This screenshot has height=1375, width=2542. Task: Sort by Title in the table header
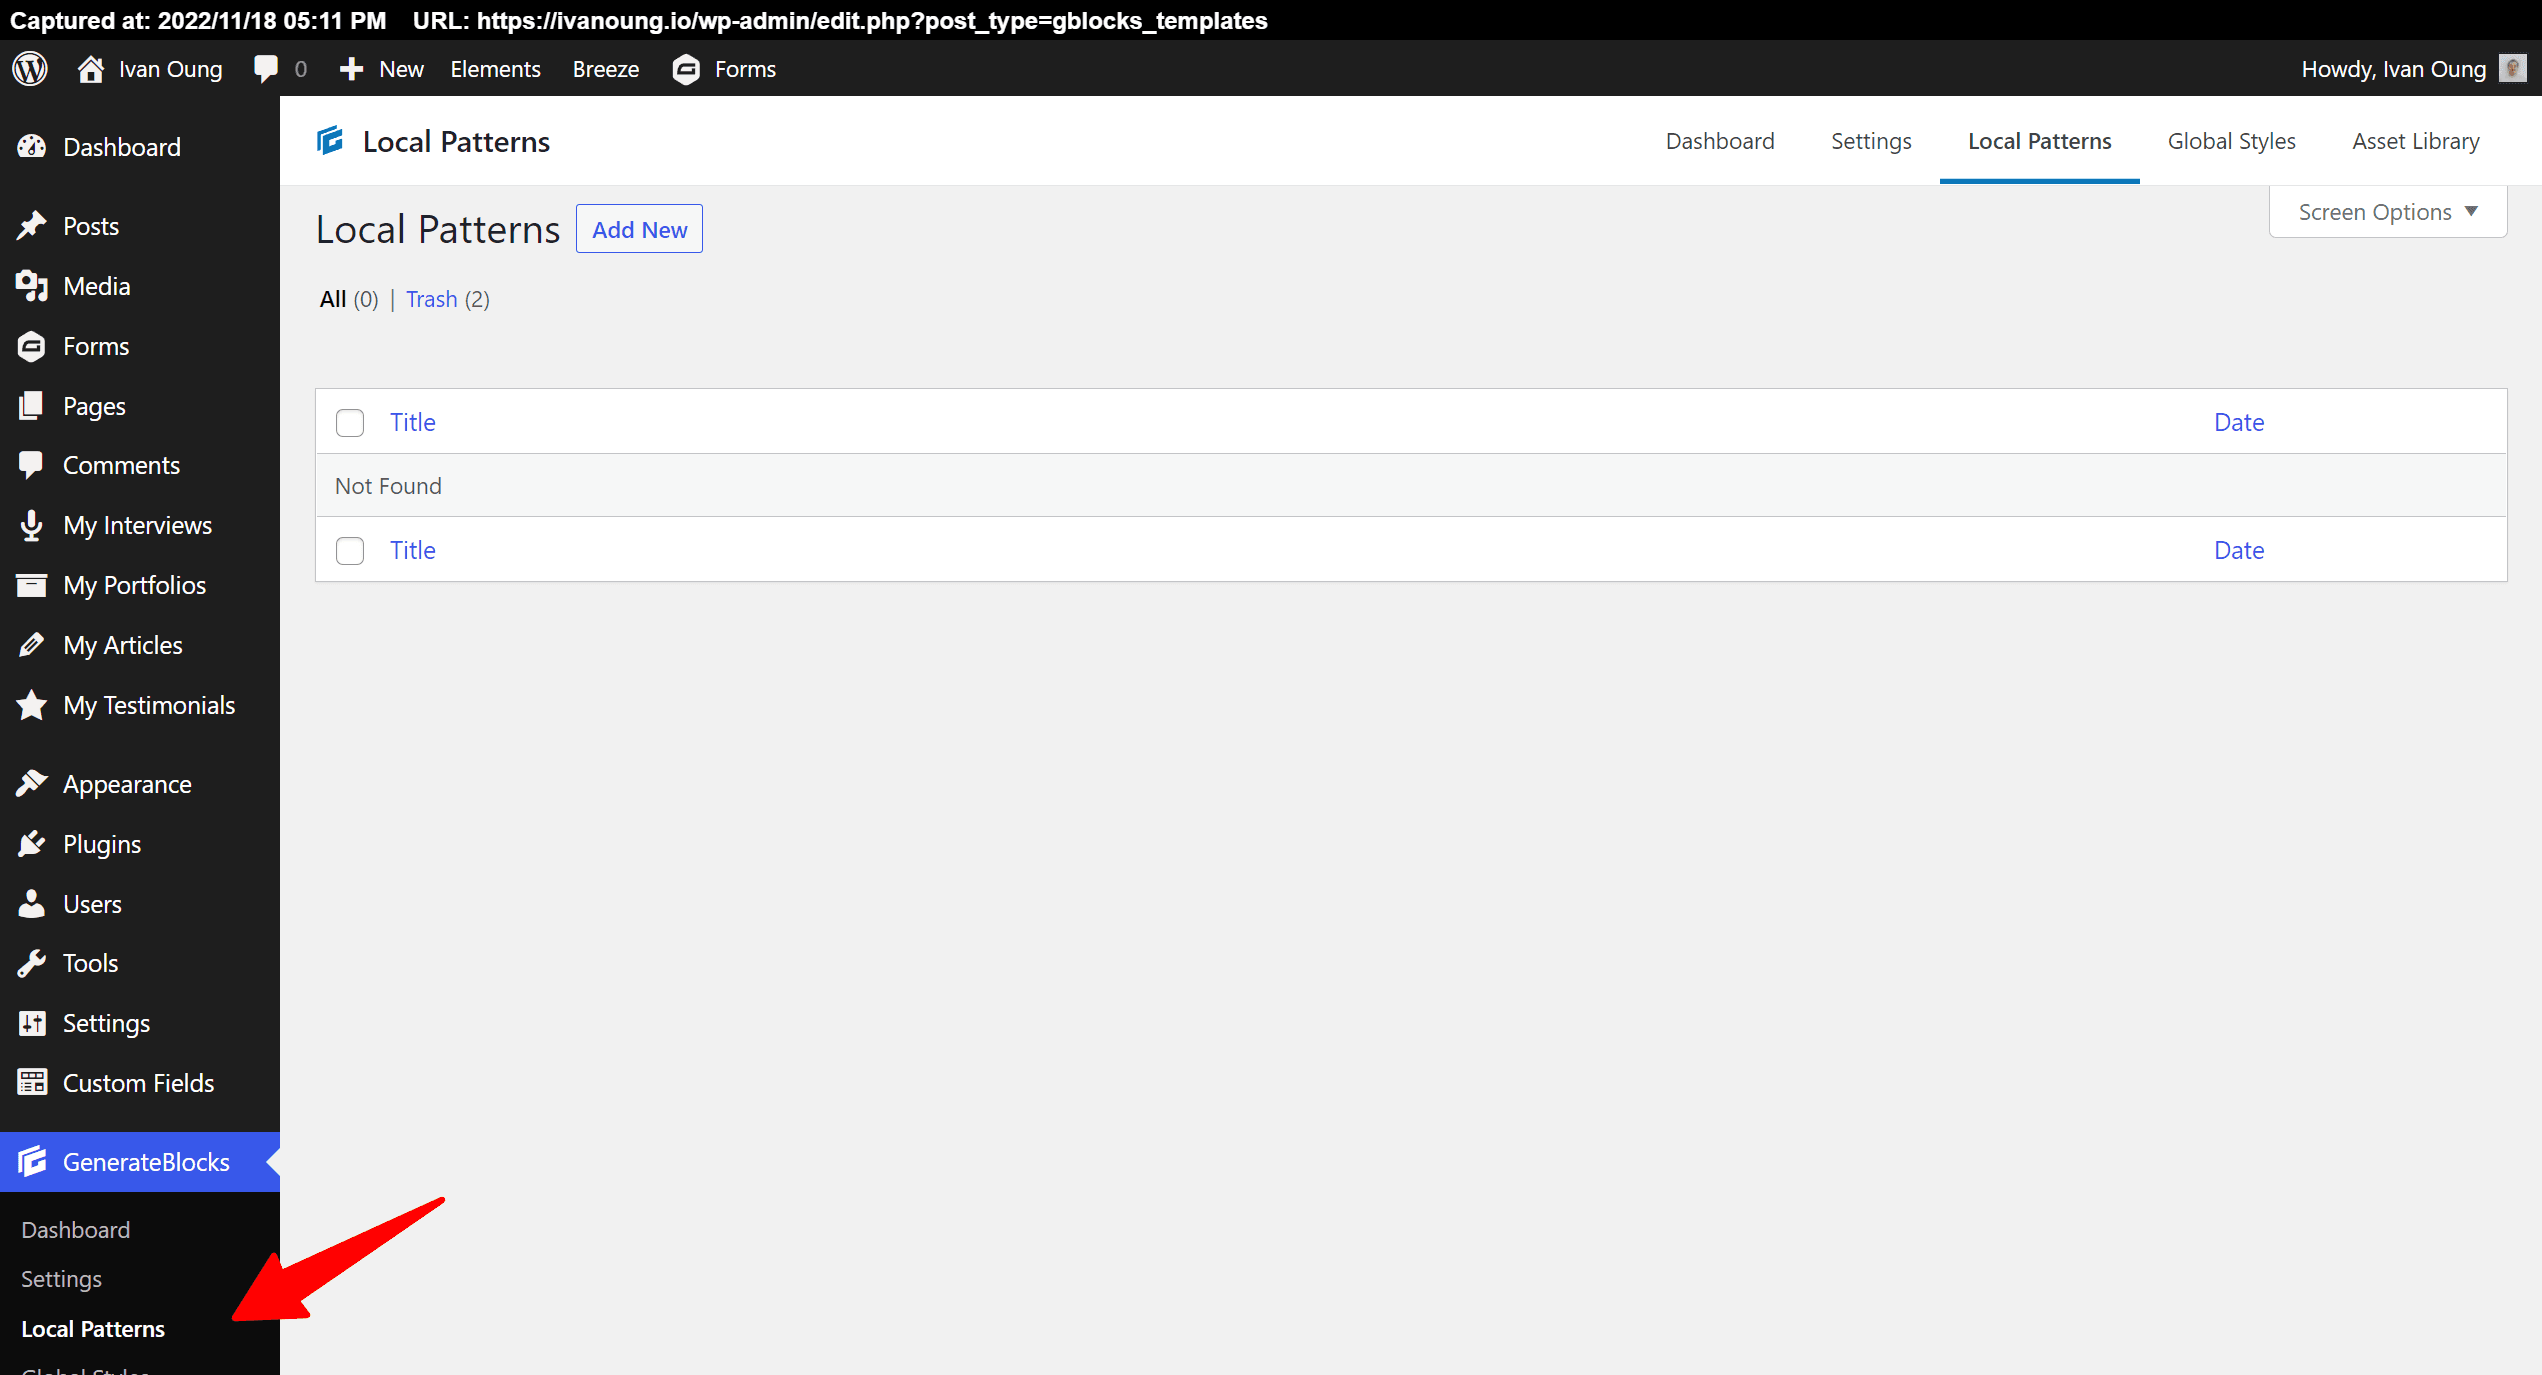pyautogui.click(x=413, y=422)
